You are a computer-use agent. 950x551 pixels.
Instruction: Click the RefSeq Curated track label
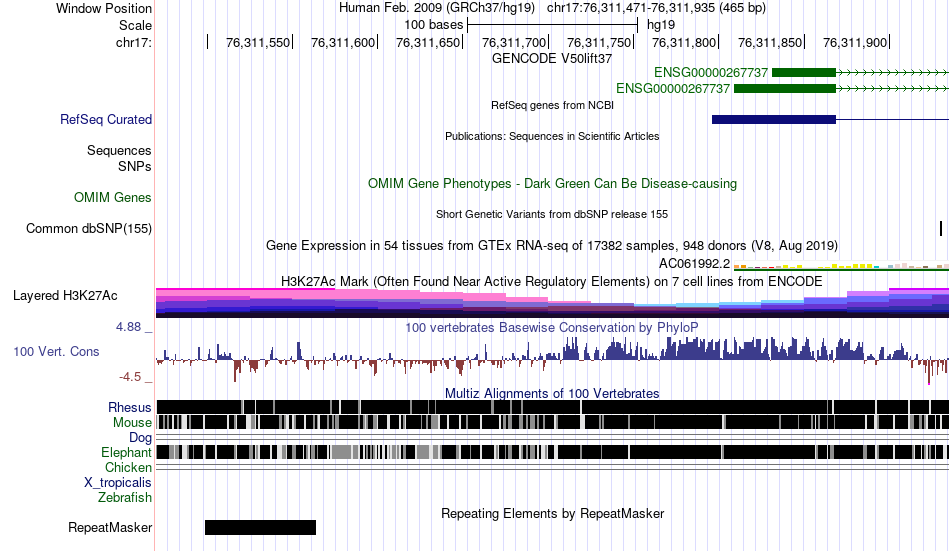106,119
